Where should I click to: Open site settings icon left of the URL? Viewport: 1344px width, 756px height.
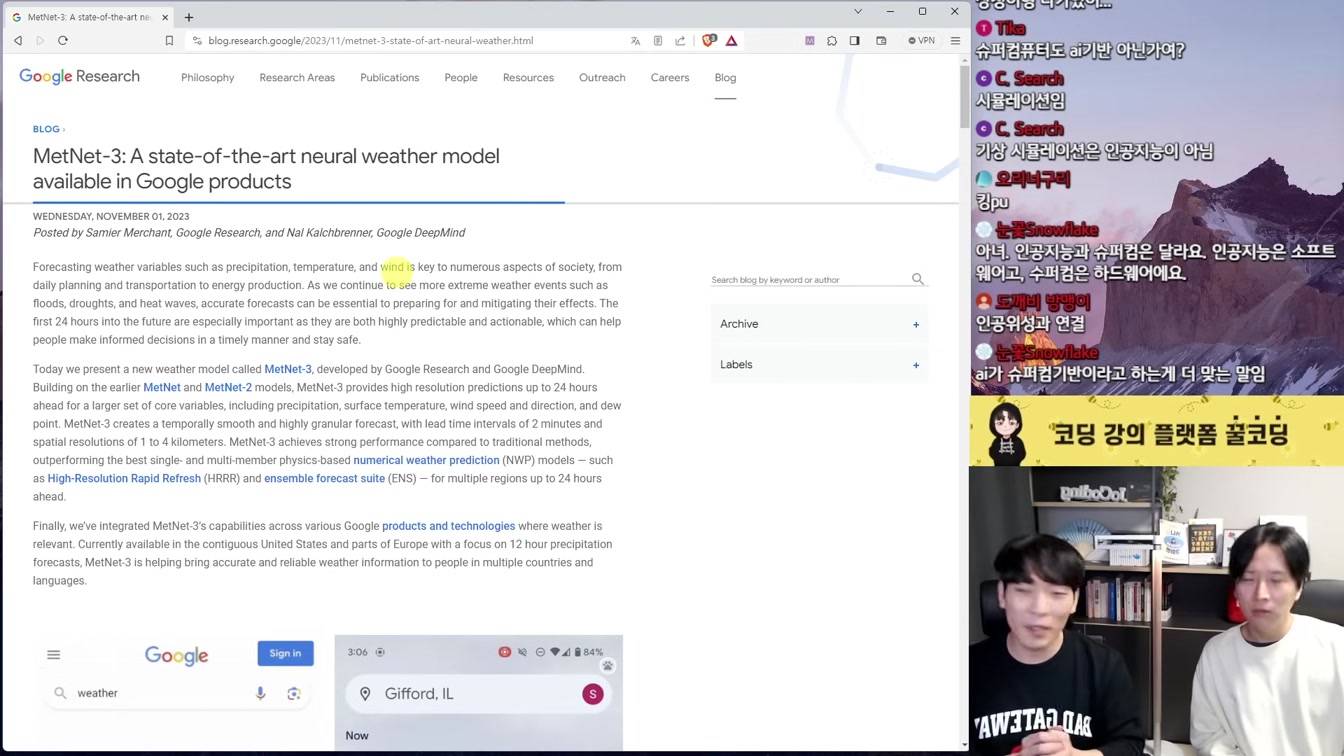197,41
